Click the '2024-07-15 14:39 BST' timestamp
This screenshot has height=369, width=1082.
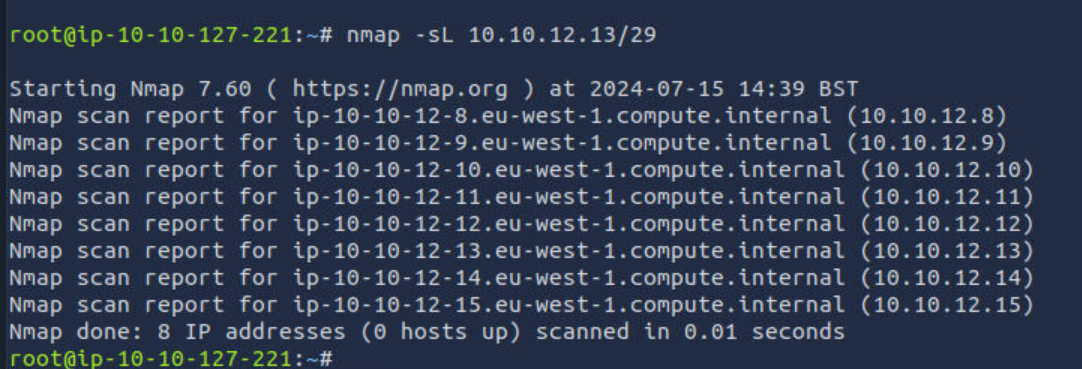(x=722, y=90)
